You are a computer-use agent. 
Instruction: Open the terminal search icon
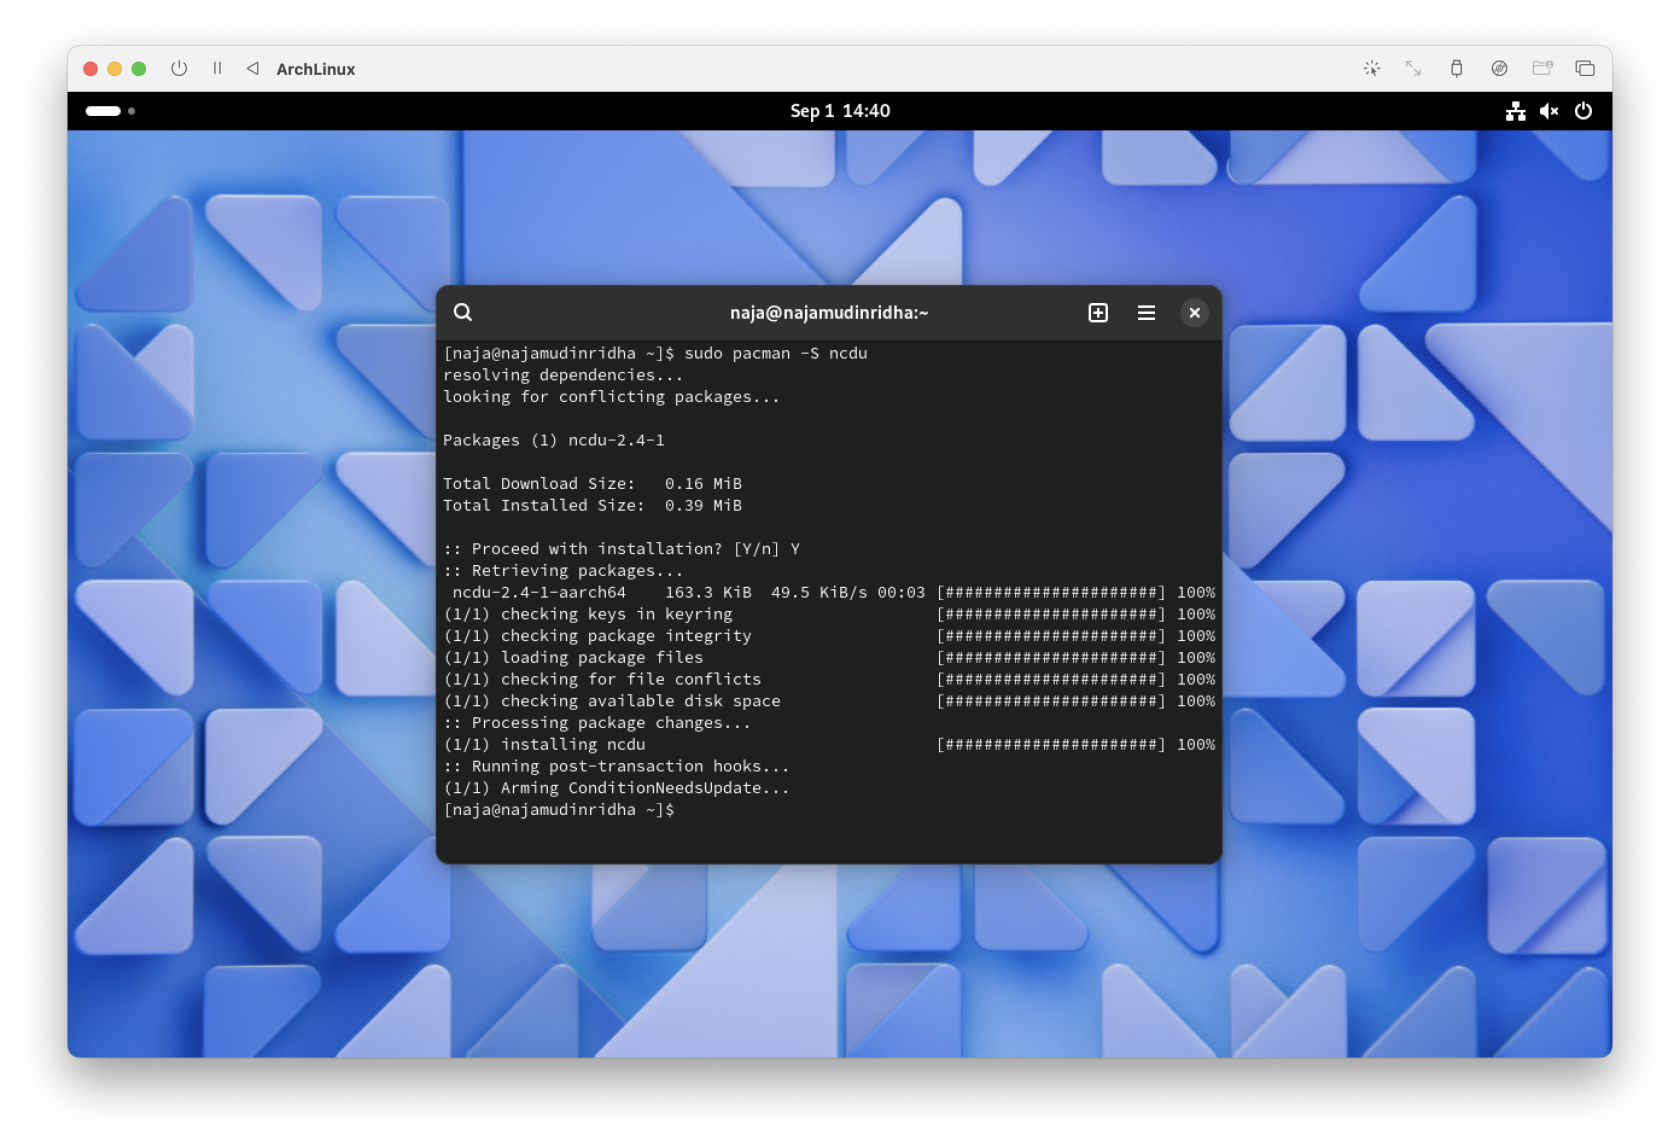pos(462,313)
